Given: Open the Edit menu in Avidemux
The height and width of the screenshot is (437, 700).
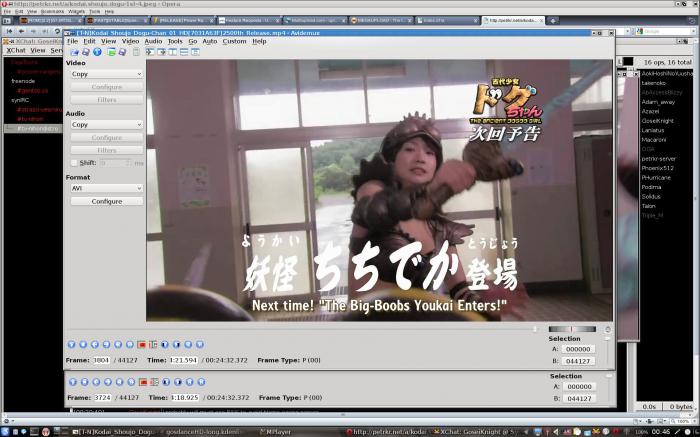Looking at the screenshot, I should coord(89,41).
